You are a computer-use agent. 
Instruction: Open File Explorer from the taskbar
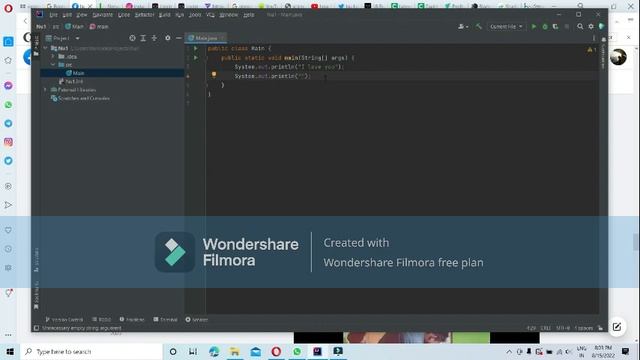(235, 351)
